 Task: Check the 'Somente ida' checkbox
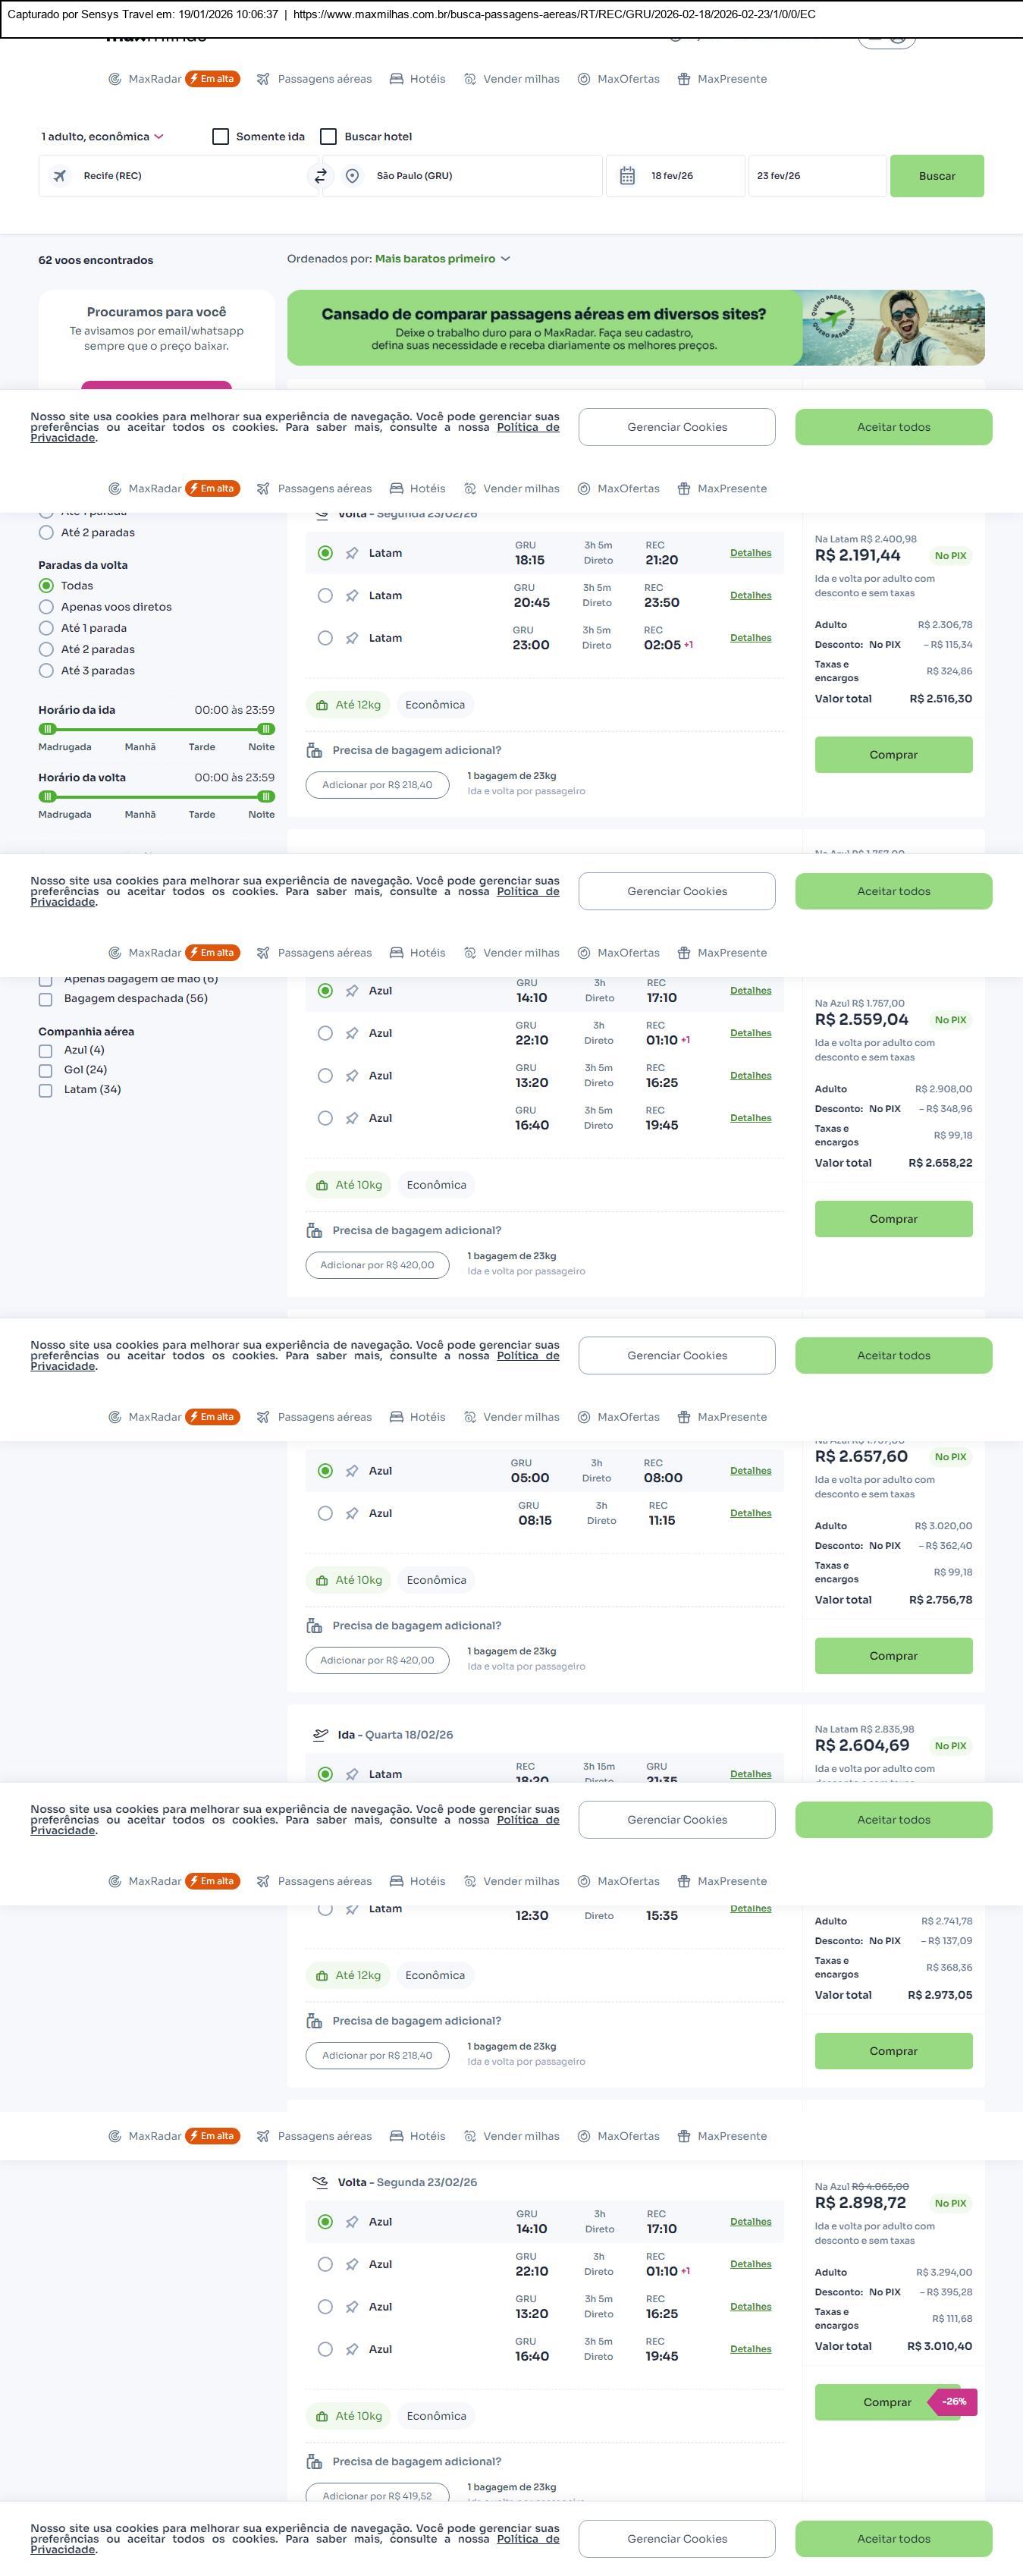point(221,137)
